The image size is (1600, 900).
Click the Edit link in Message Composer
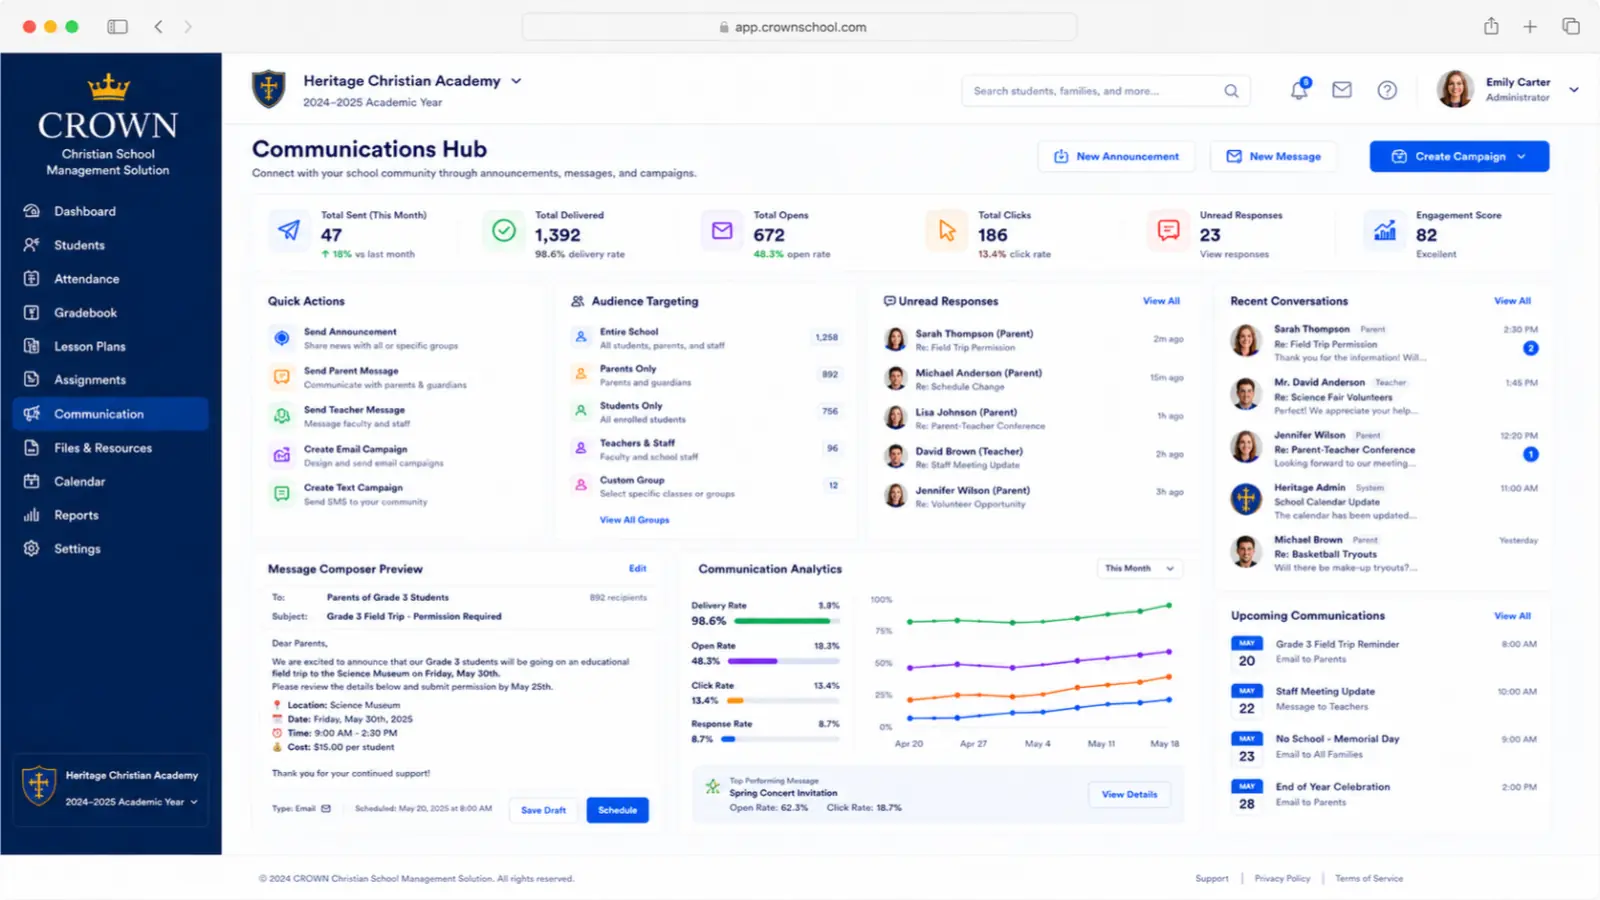[637, 568]
